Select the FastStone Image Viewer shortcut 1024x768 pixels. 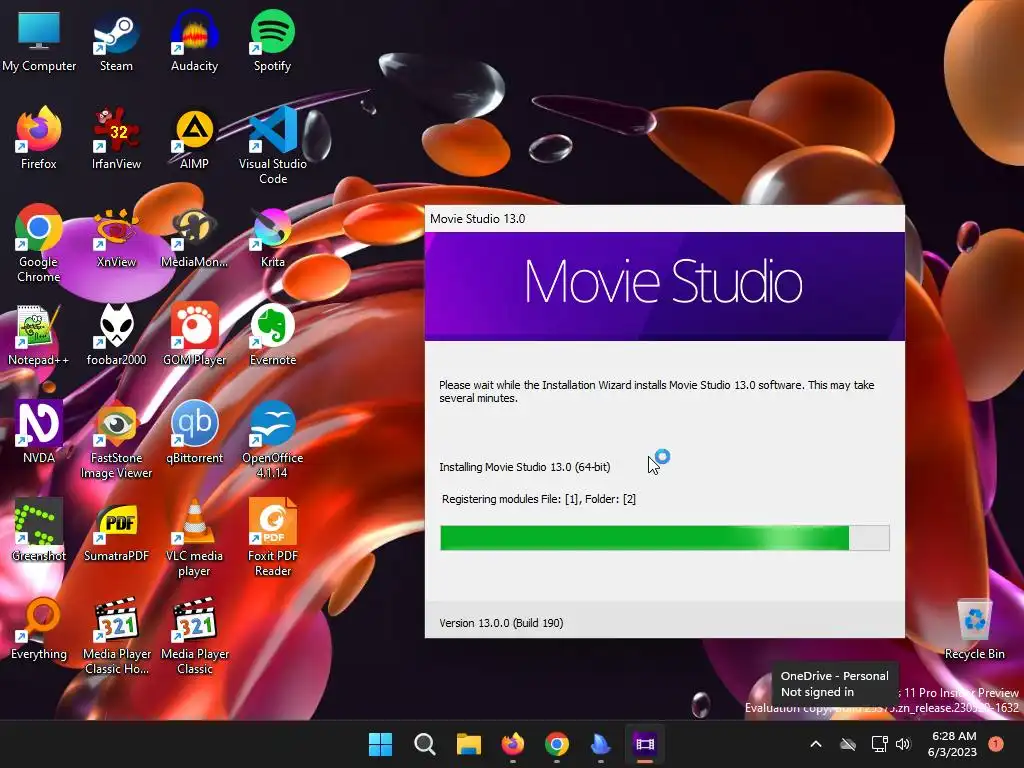(116, 440)
